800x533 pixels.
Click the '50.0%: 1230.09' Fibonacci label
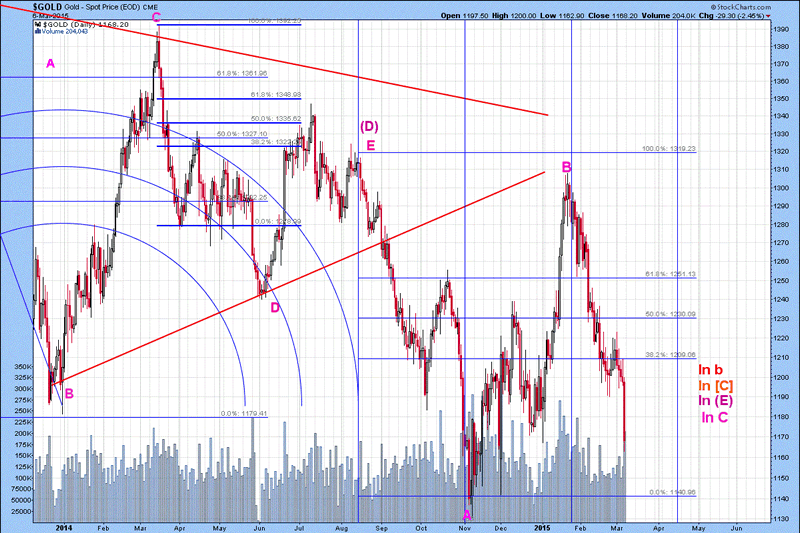[x=670, y=315]
